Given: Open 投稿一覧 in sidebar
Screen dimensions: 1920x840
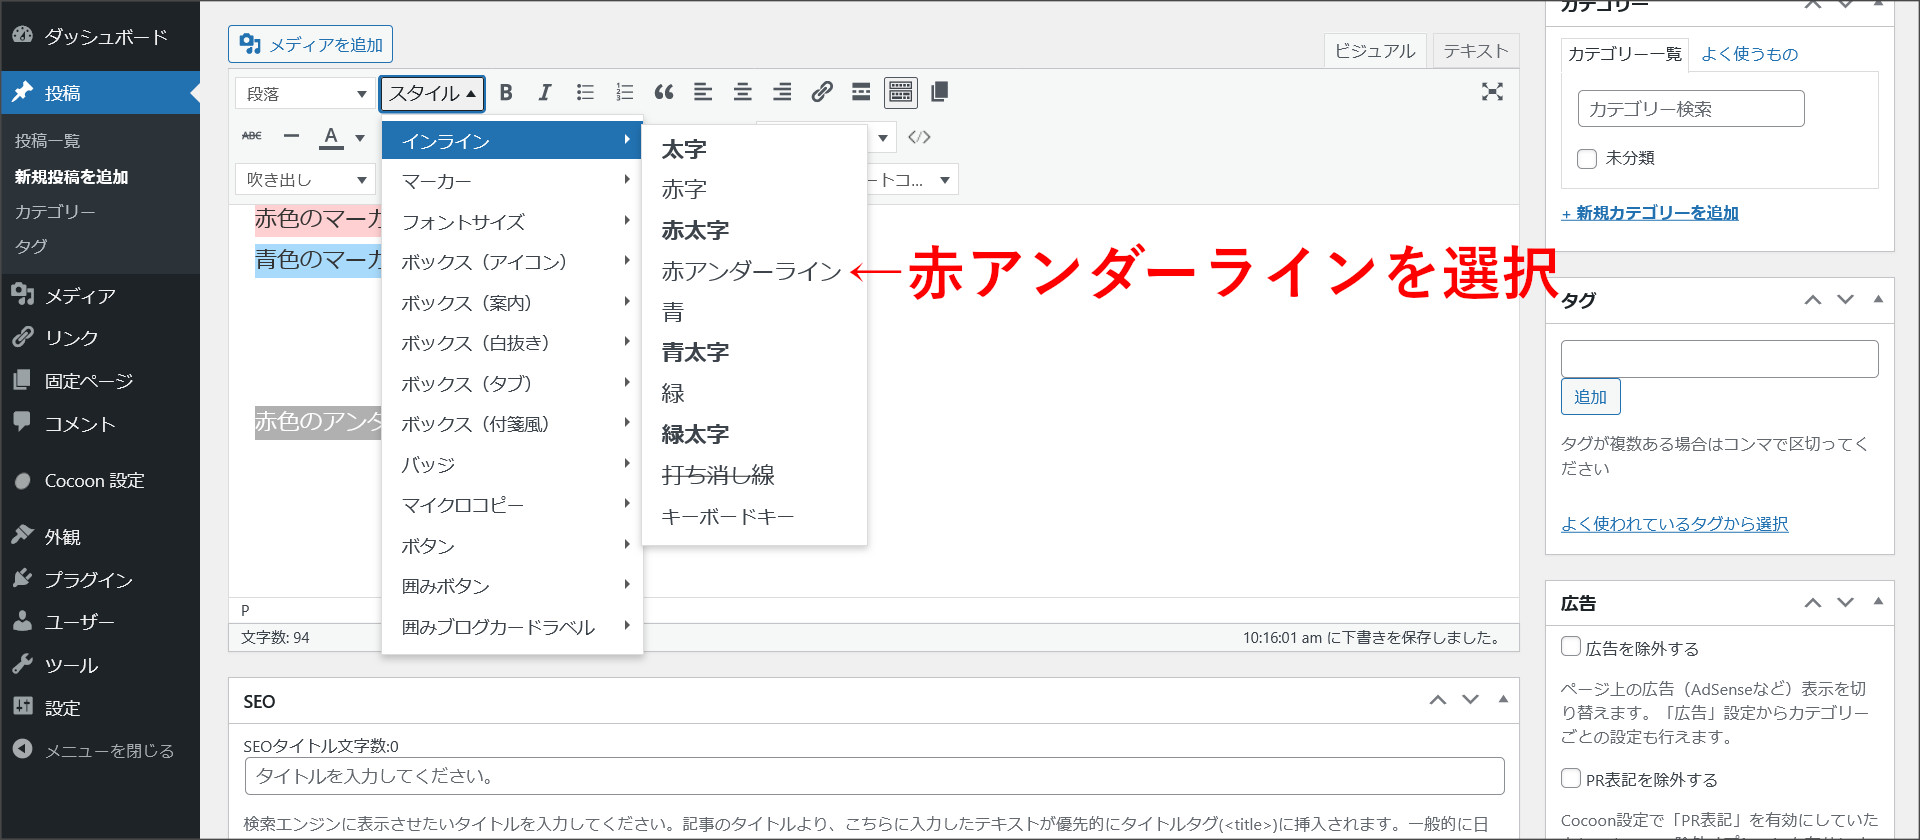Looking at the screenshot, I should pos(47,141).
